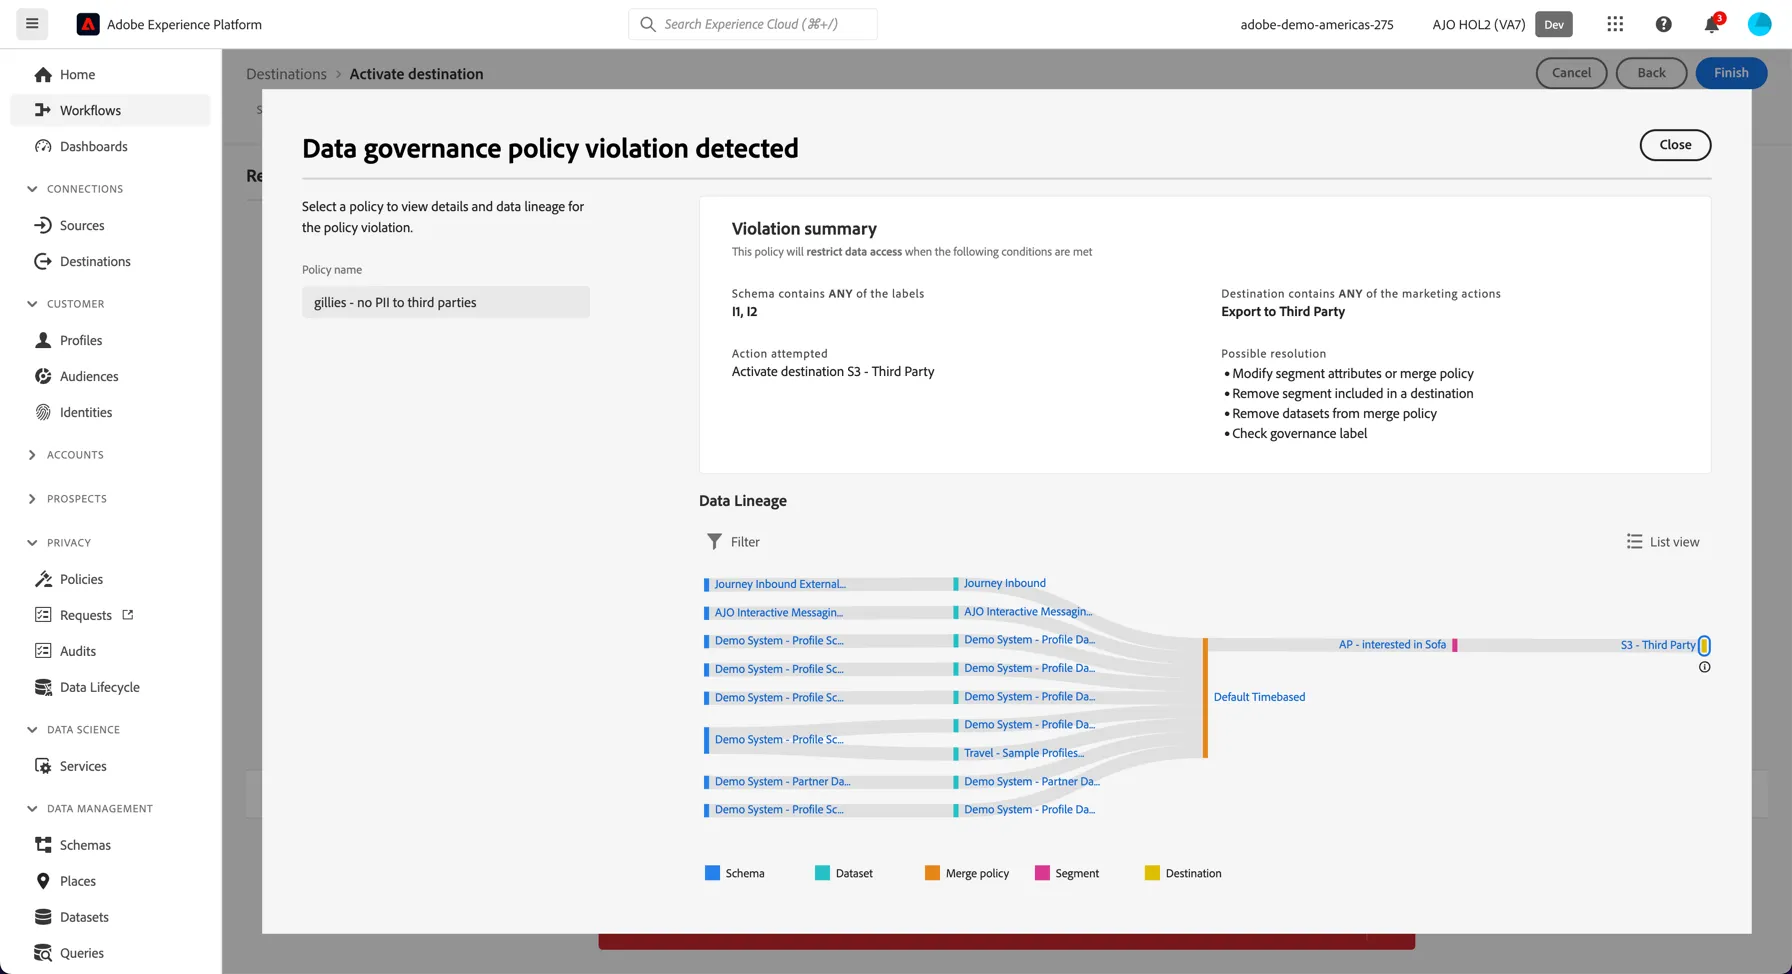
Task: Click the Search Experience Cloud field
Action: click(752, 24)
